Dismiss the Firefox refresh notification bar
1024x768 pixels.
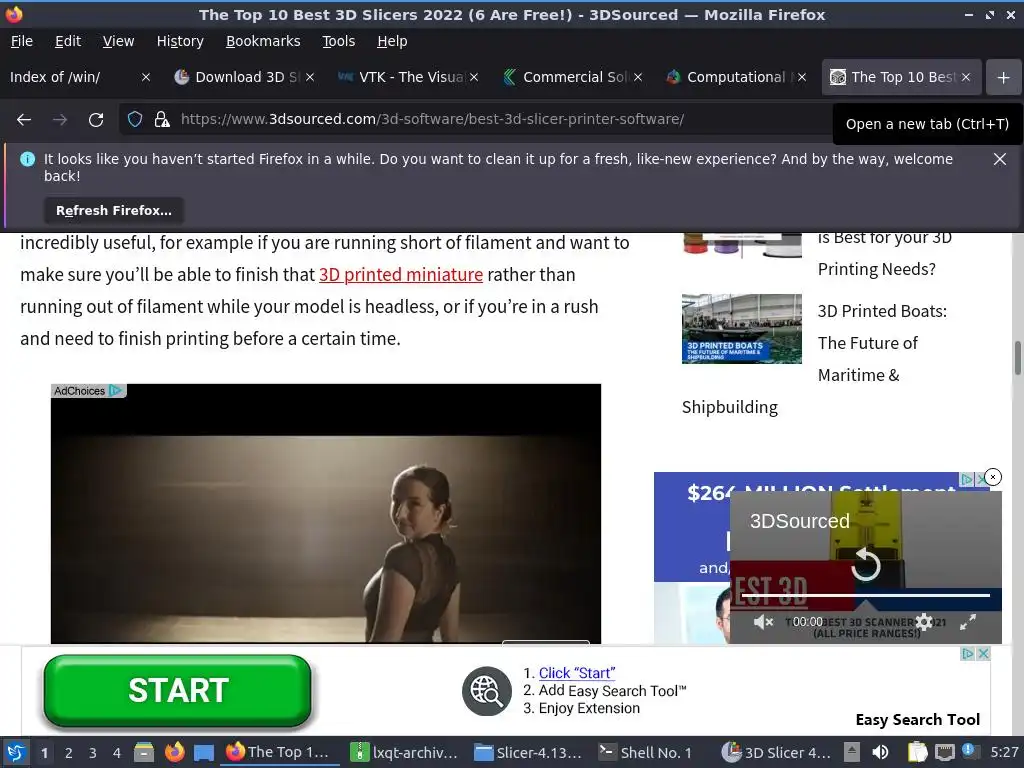pos(1000,159)
